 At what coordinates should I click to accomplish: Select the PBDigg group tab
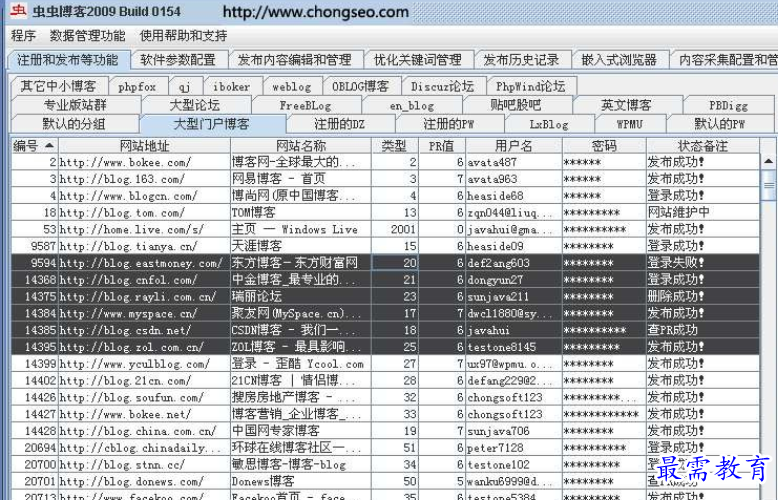pyautogui.click(x=728, y=105)
